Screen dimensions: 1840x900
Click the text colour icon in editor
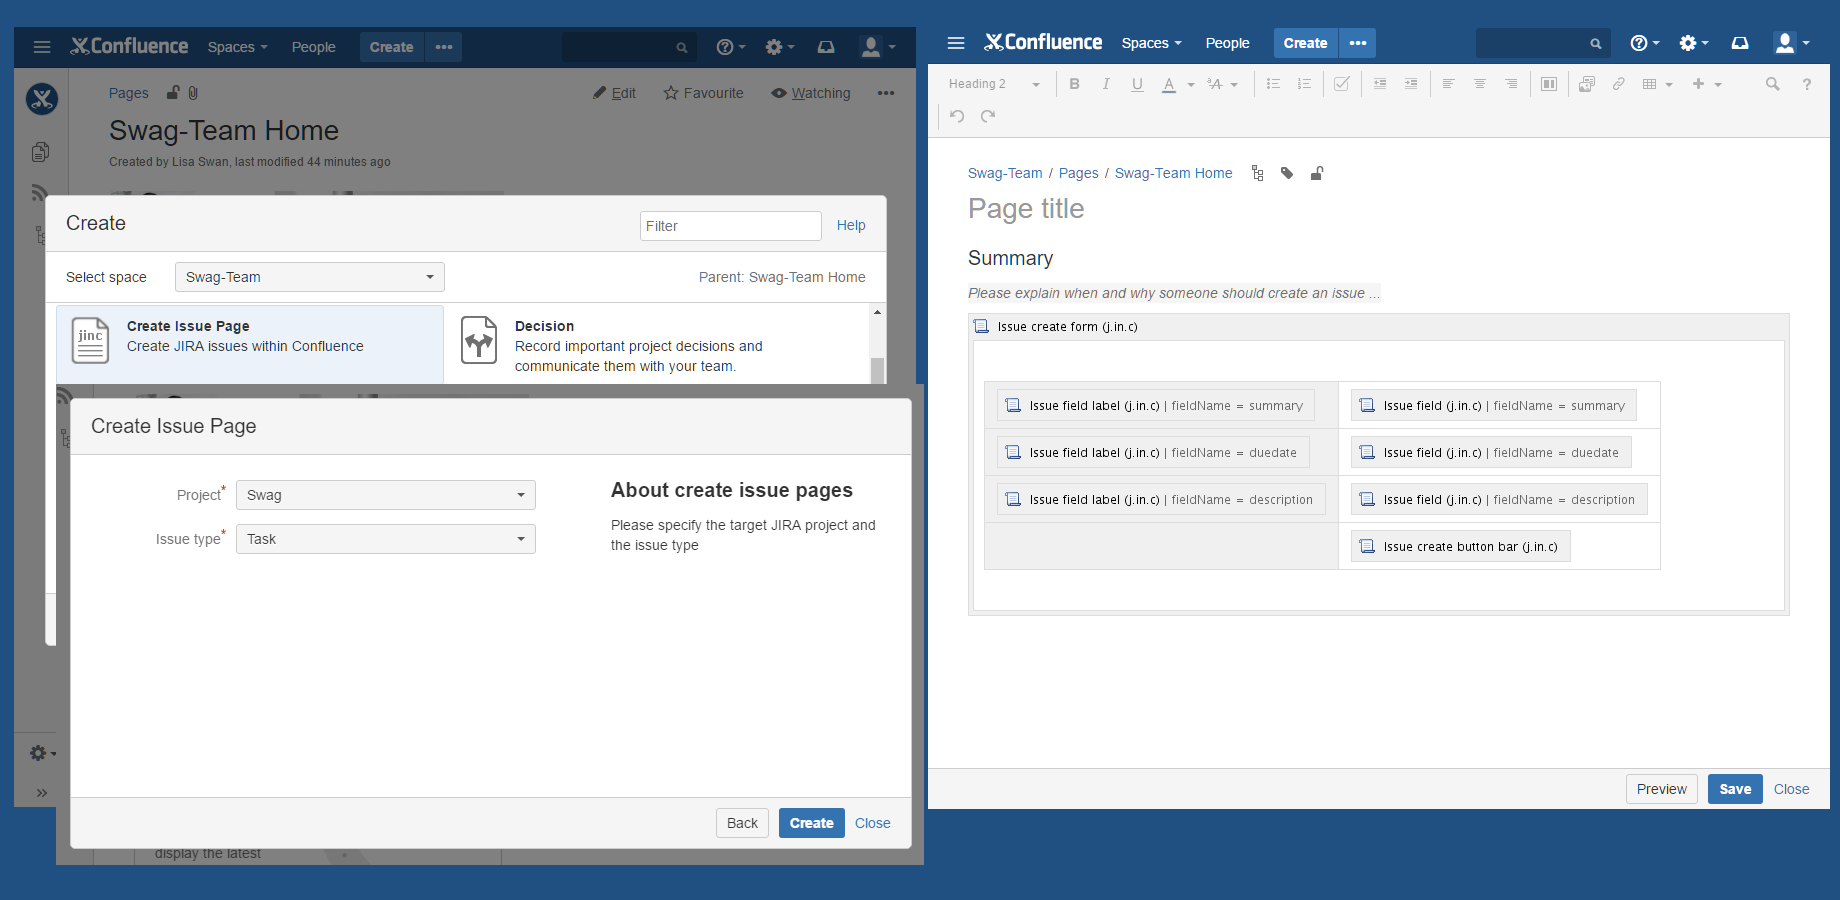[1169, 84]
